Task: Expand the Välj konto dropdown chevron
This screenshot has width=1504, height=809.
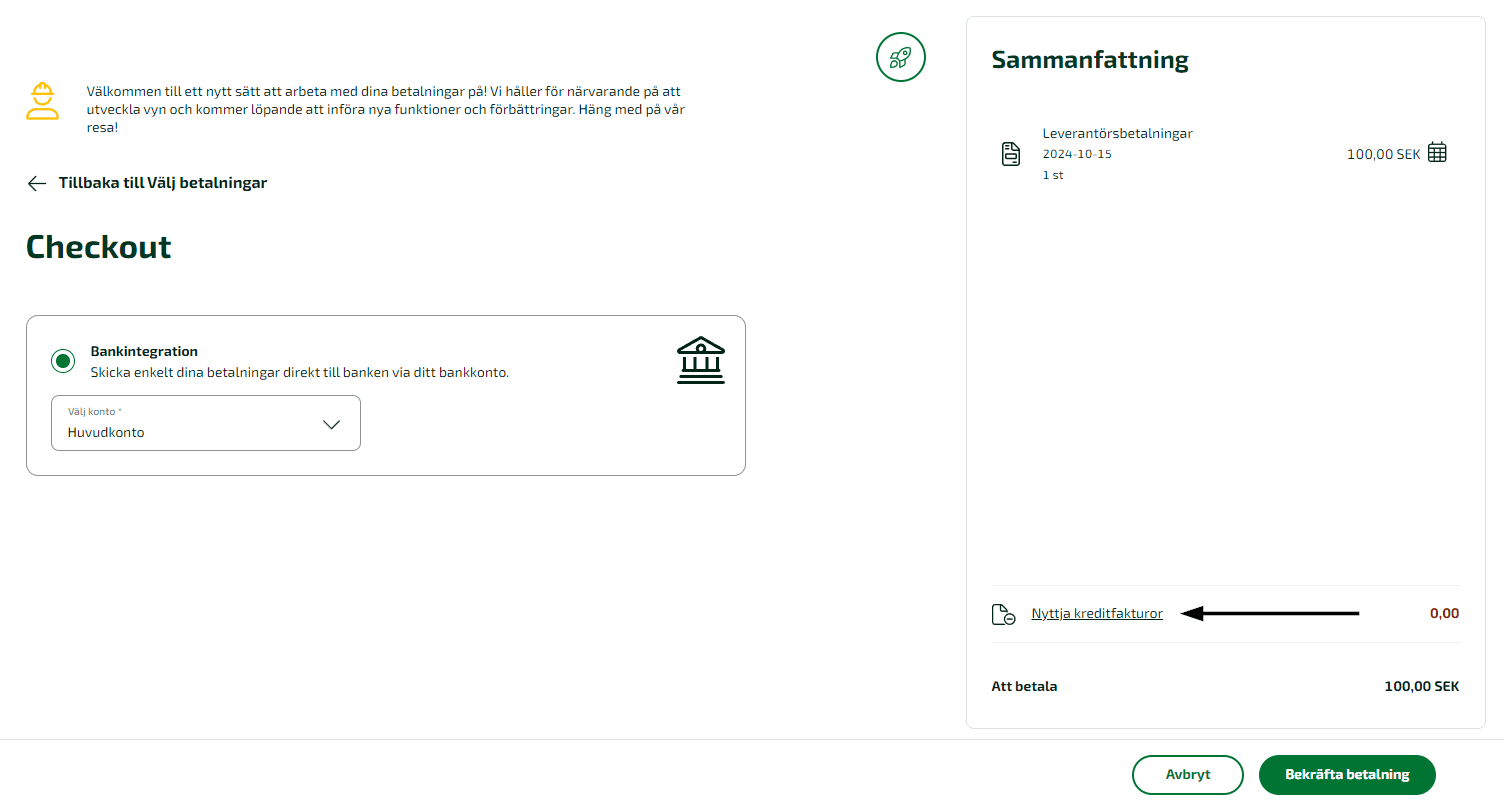Action: point(332,424)
